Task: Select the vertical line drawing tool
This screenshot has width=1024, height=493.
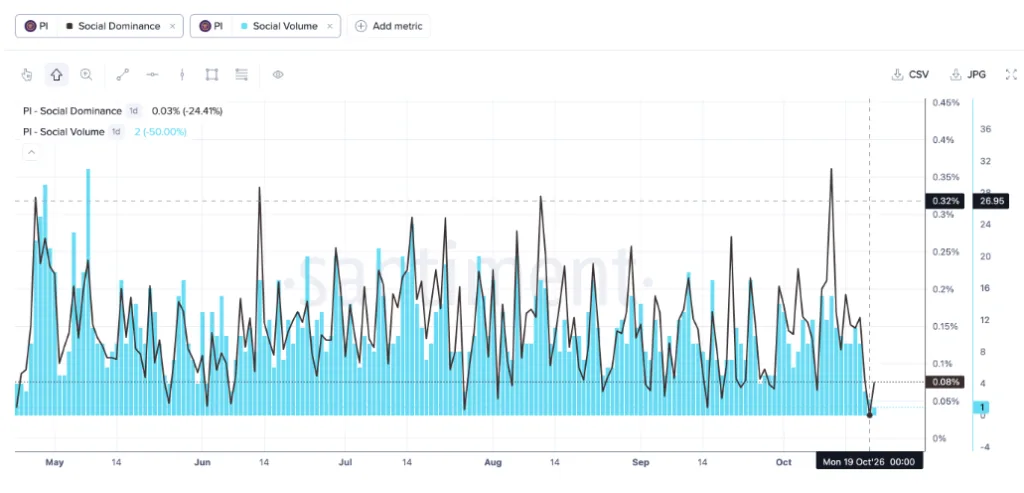Action: pos(182,74)
